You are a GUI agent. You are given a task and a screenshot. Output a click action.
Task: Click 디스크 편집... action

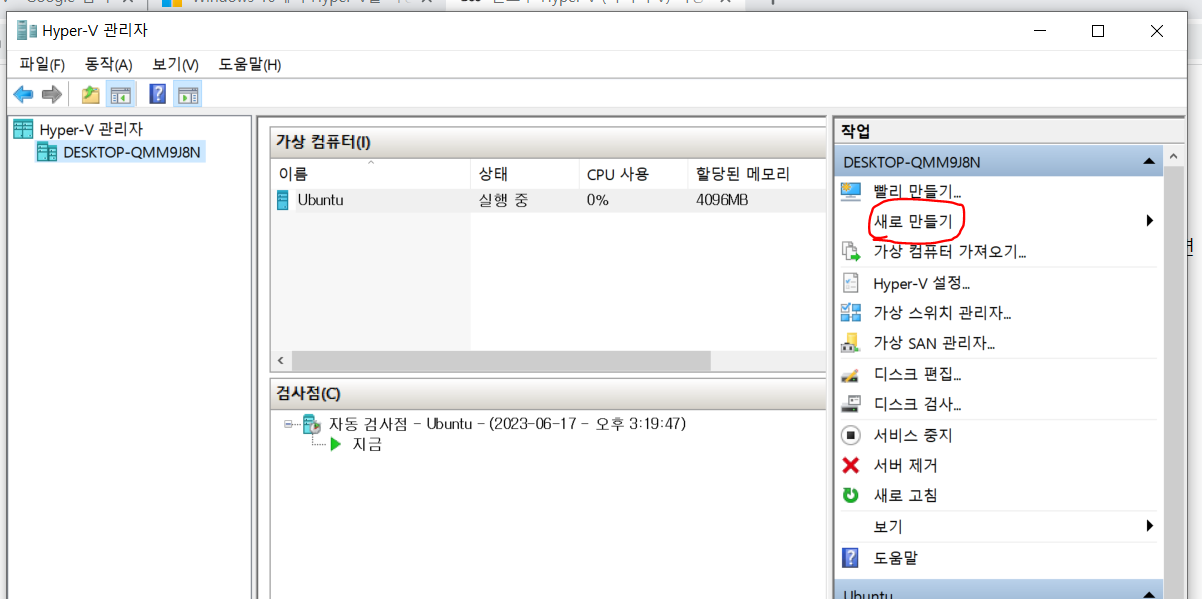917,375
